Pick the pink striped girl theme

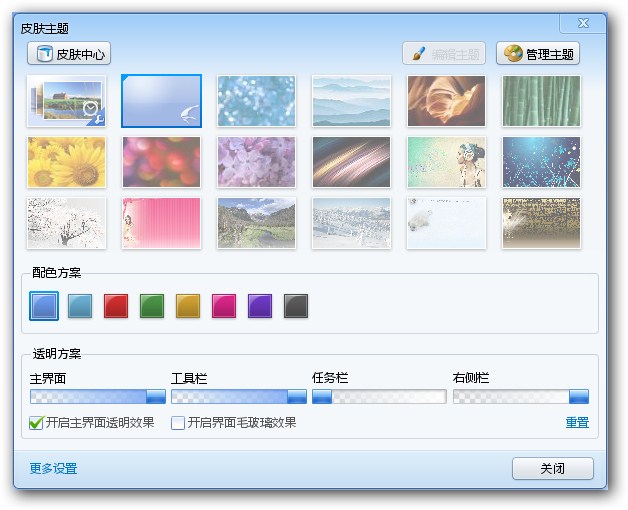tap(161, 223)
